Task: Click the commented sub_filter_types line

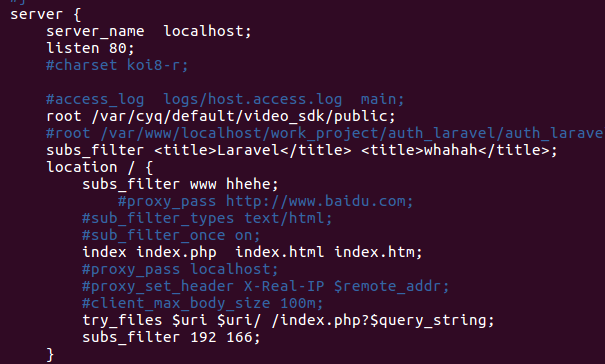Action: click(207, 218)
